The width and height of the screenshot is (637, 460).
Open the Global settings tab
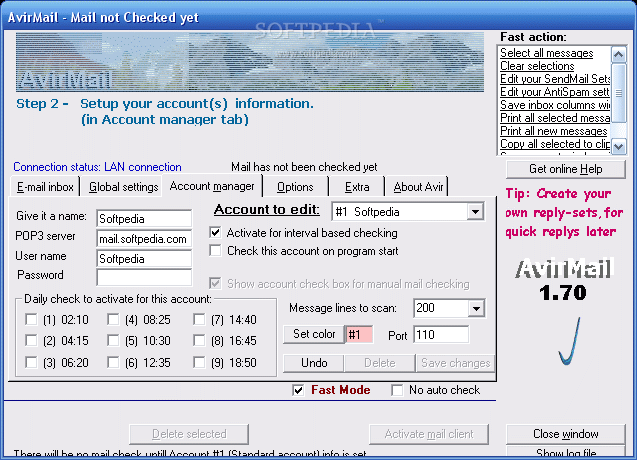tap(124, 187)
